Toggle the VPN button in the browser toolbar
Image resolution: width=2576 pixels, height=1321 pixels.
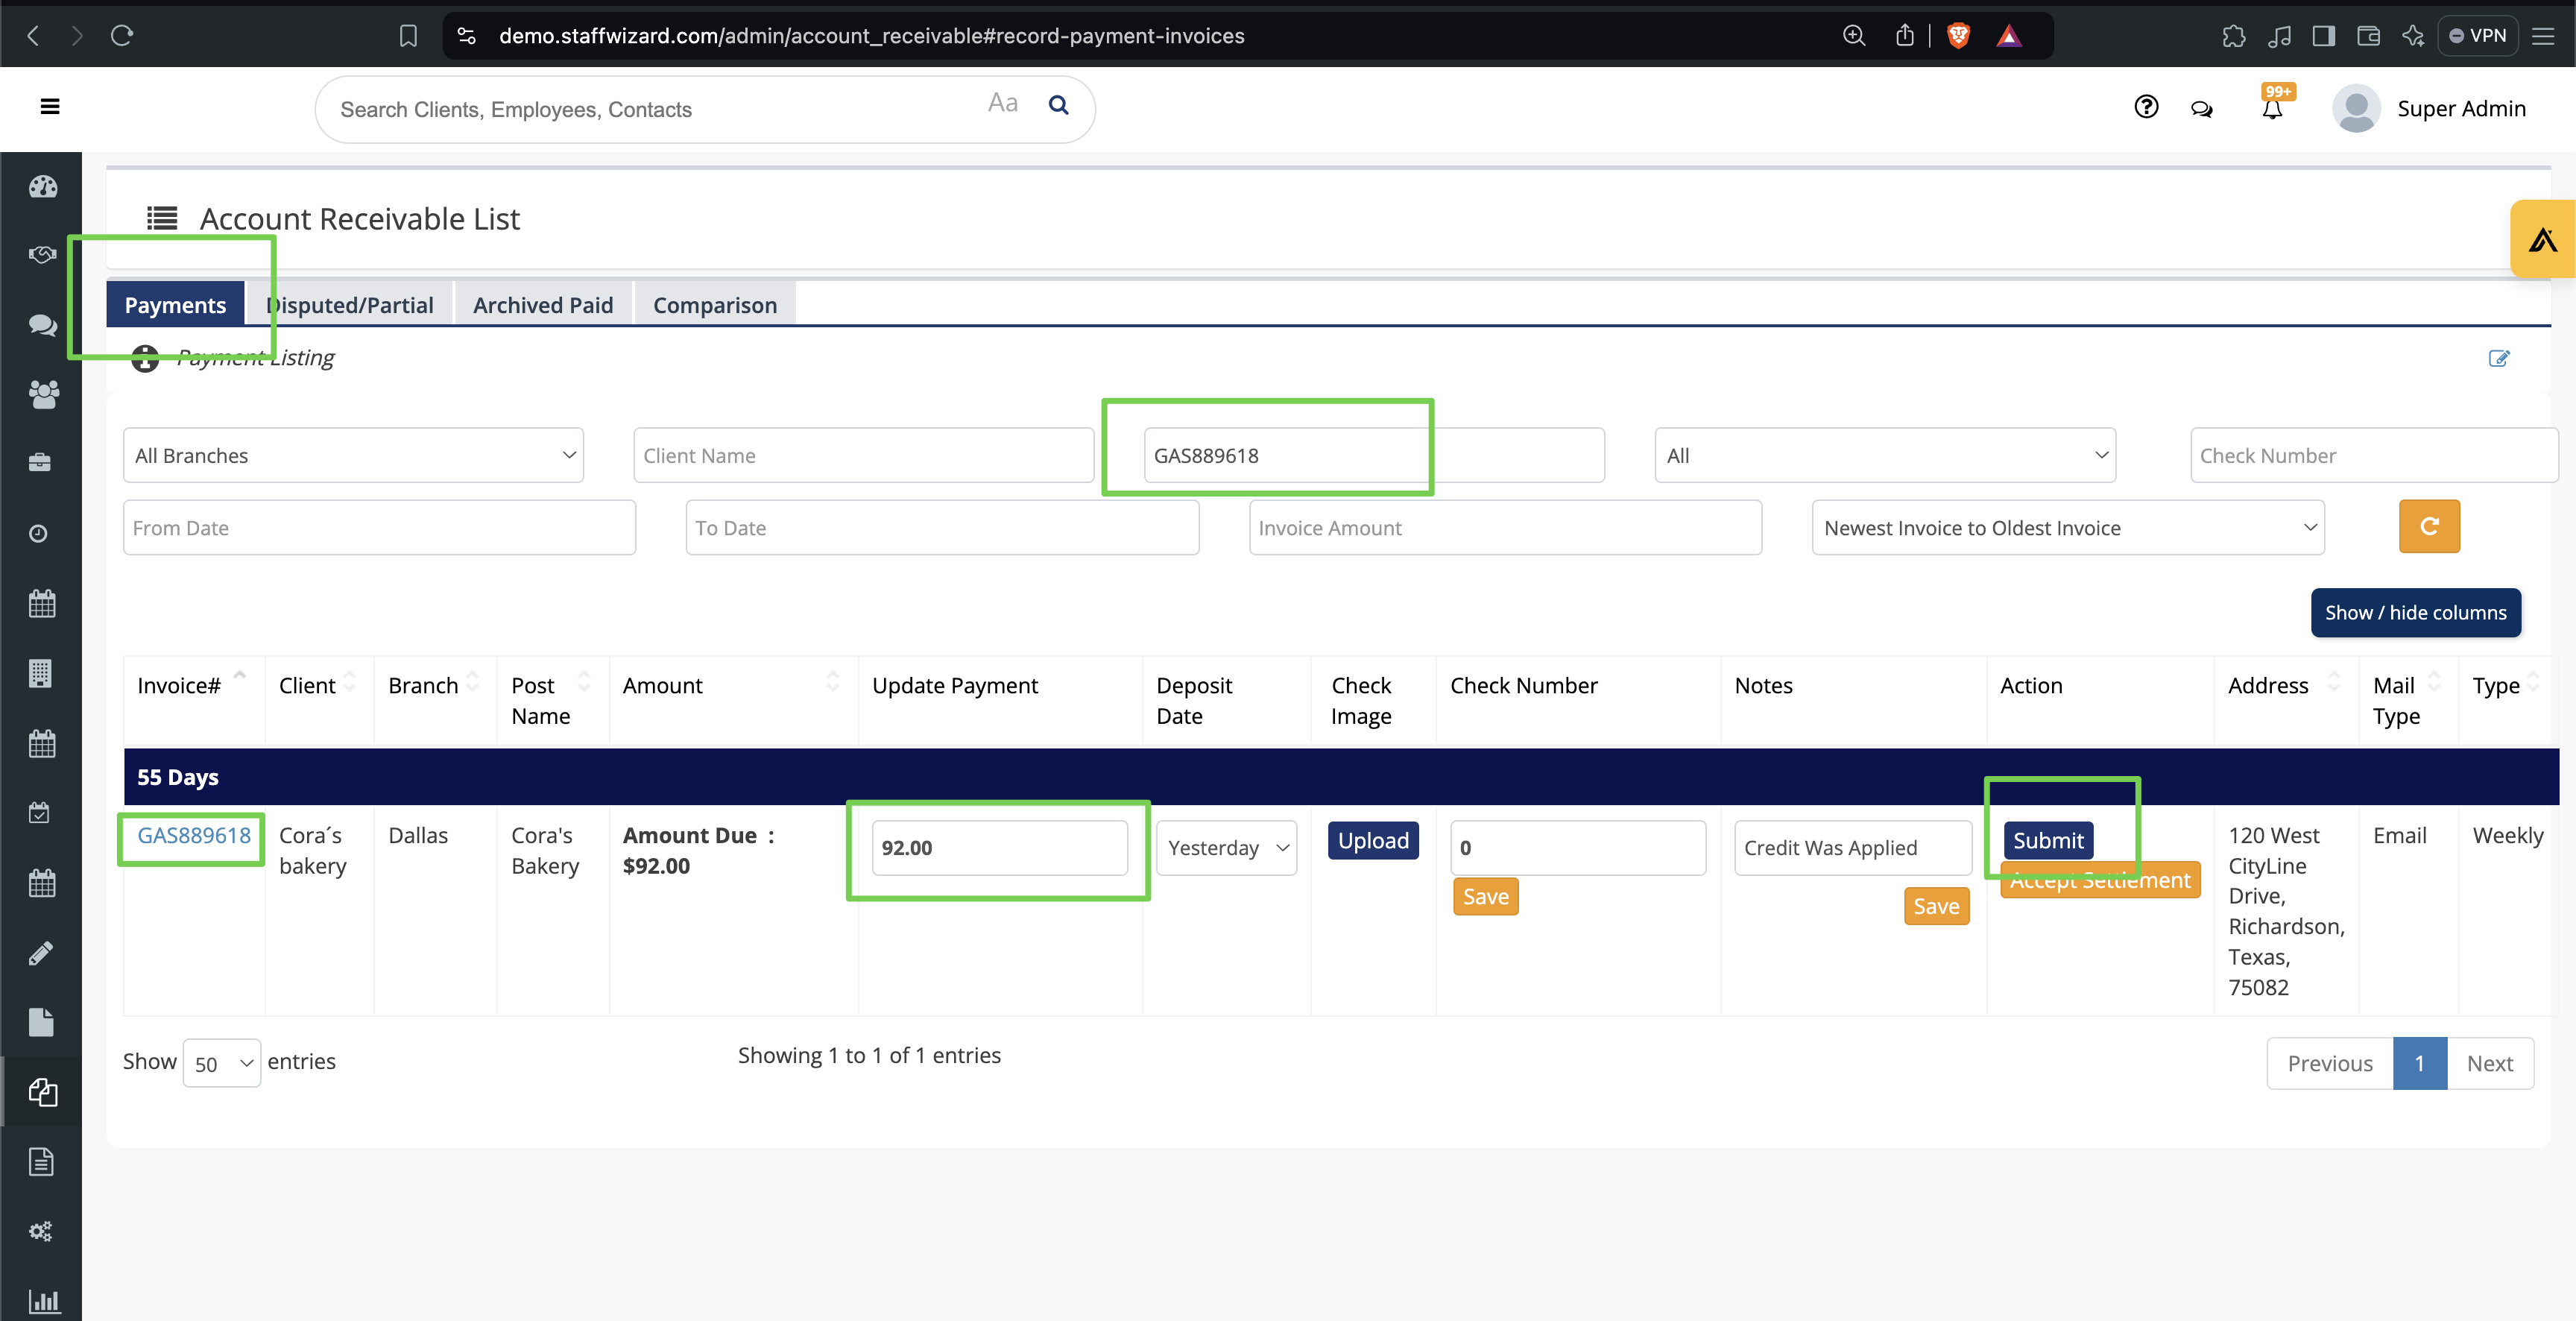click(x=2478, y=36)
